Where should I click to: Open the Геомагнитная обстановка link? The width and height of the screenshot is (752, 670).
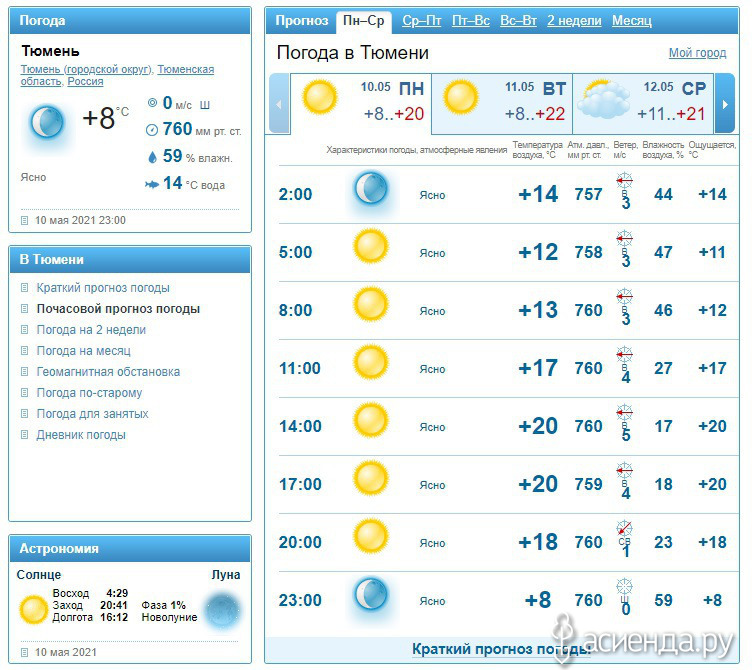[108, 372]
